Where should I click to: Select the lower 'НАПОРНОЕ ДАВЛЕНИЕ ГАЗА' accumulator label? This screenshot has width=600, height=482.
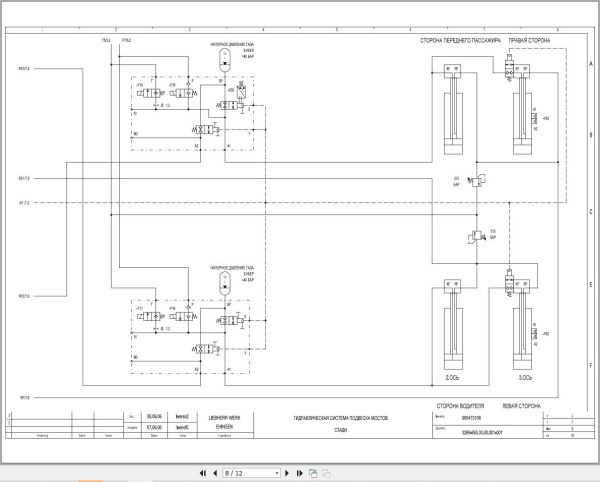pyautogui.click(x=232, y=268)
